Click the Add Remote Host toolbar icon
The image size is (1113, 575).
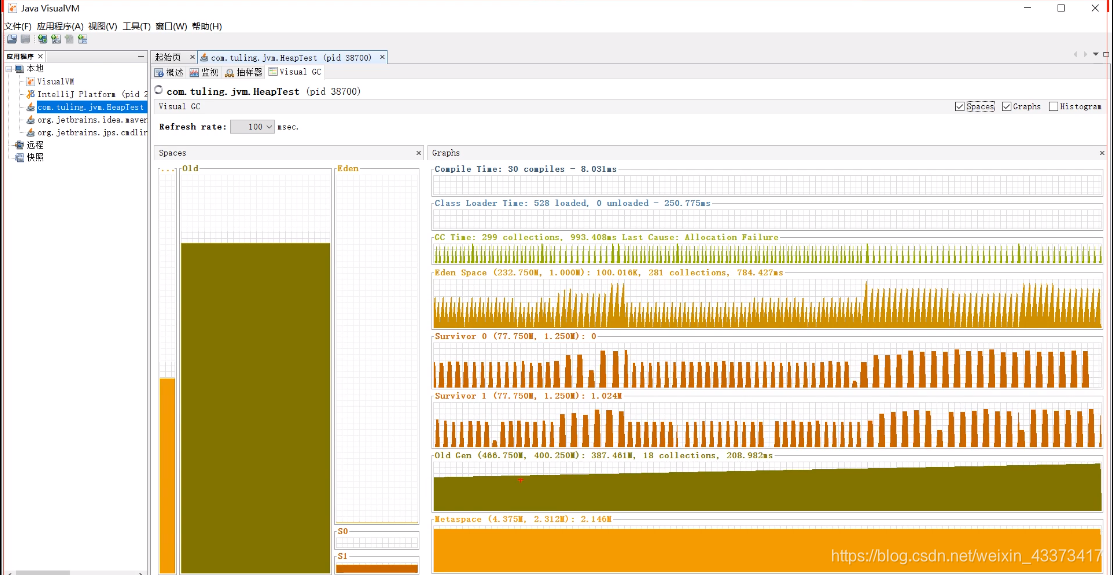43,39
